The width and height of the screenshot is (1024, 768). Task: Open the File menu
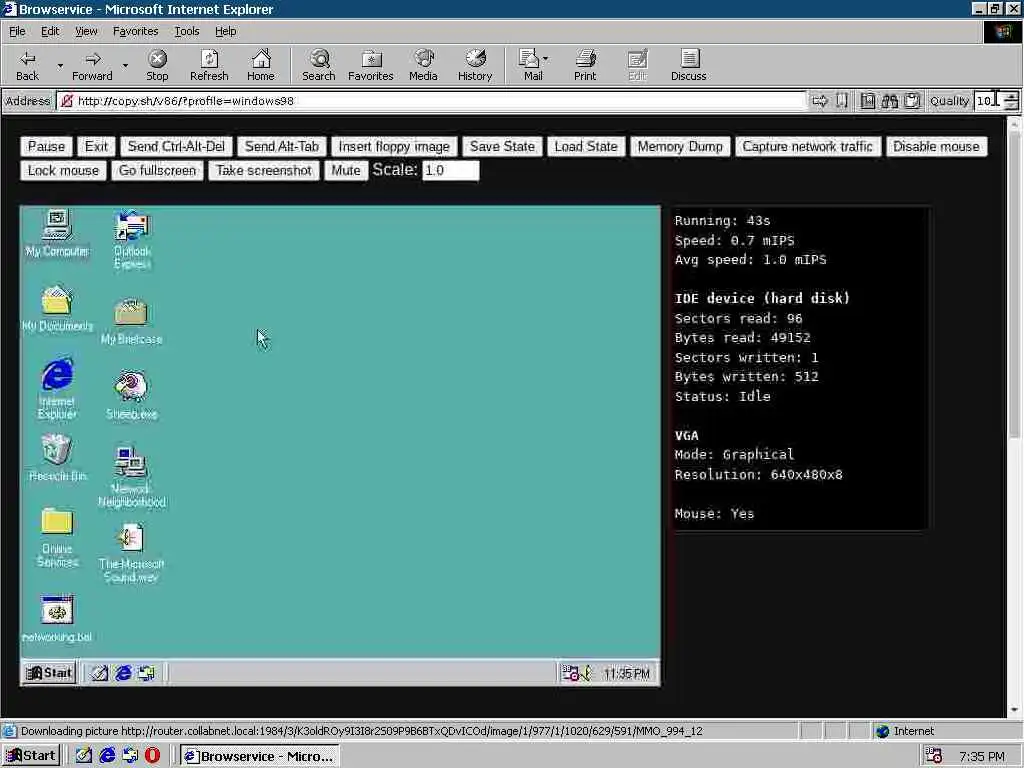pyautogui.click(x=17, y=31)
